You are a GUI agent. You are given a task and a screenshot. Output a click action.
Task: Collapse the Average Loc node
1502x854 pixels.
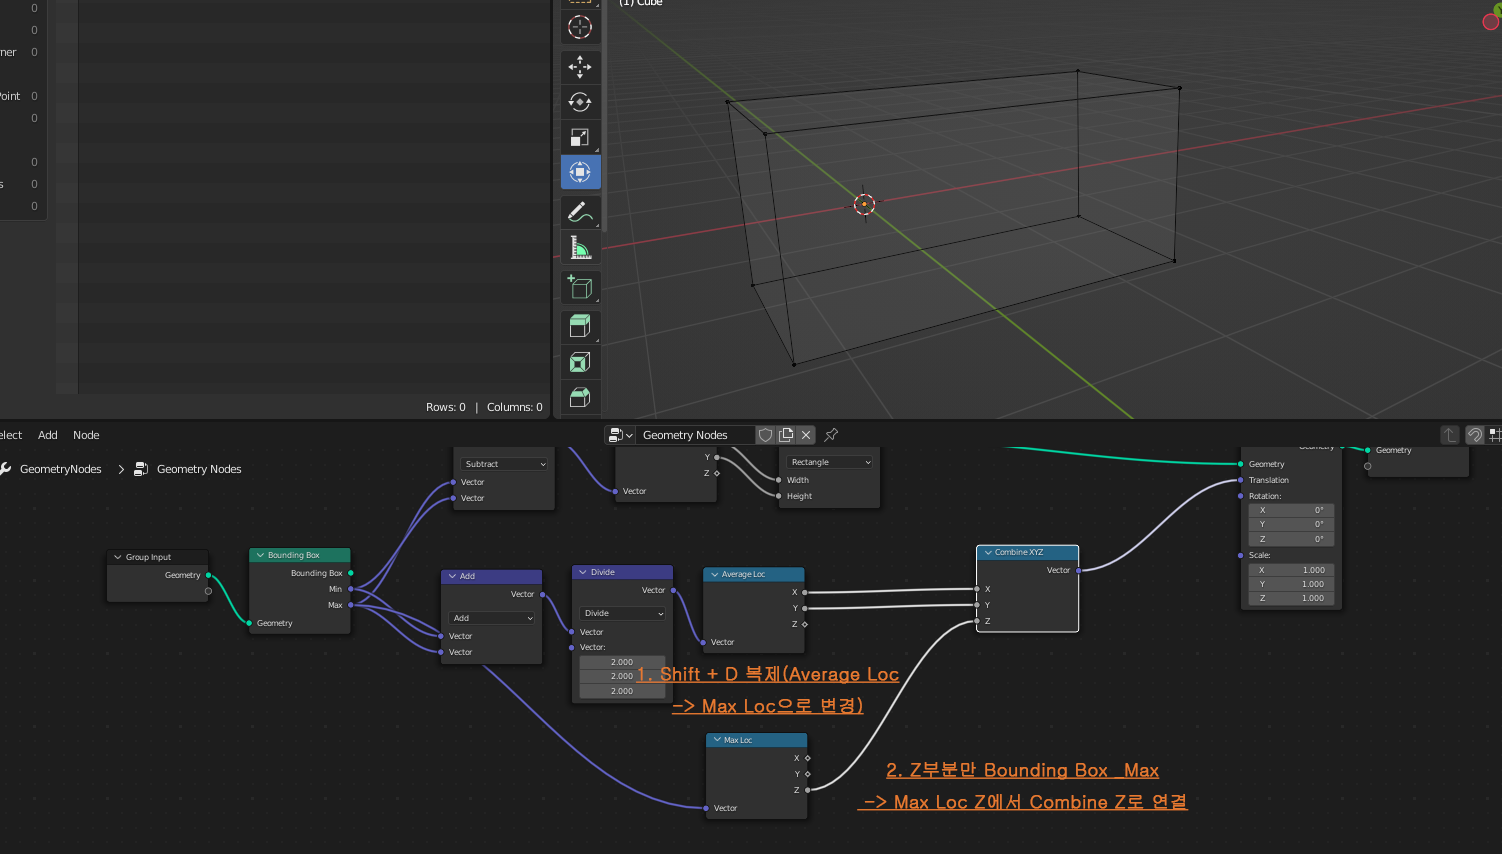tap(714, 574)
